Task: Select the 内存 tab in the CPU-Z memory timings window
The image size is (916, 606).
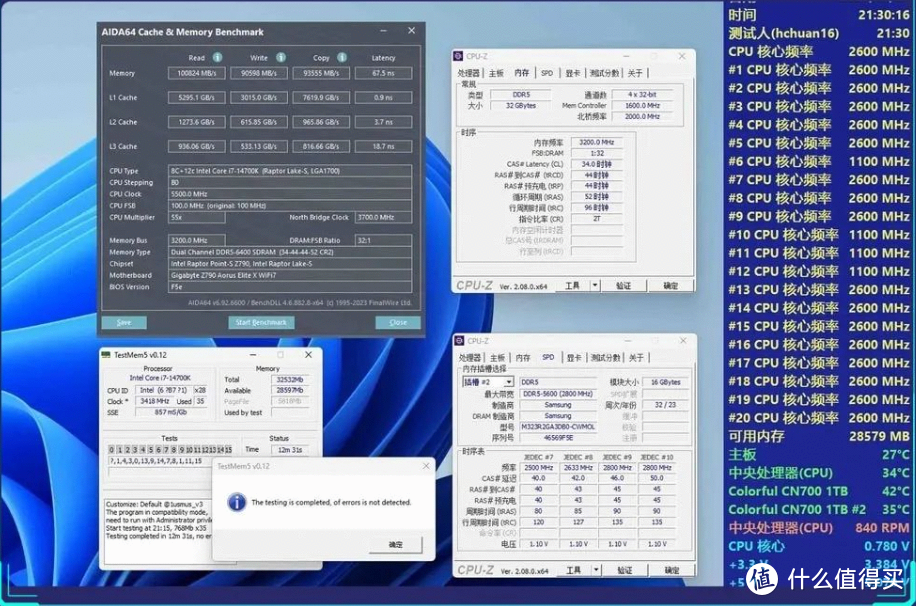Action: click(522, 72)
